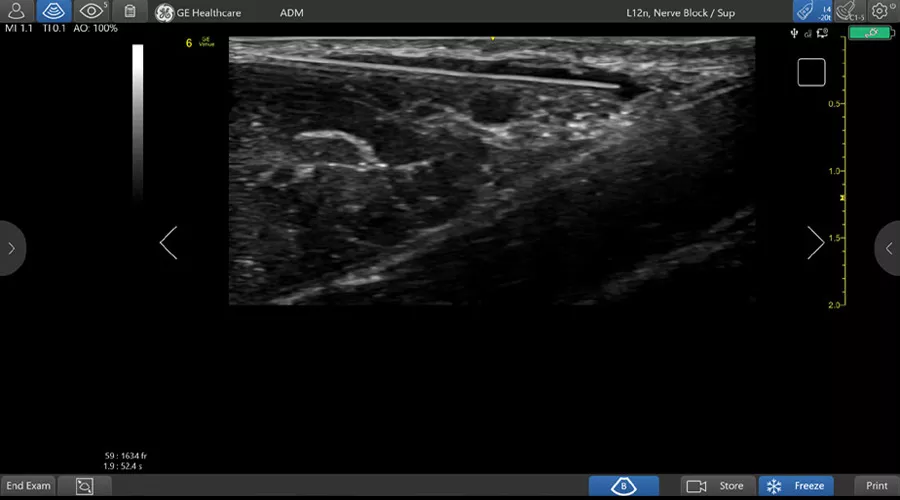Freeze the ultrasound image
Screen dimensions: 900x500
[796, 486]
